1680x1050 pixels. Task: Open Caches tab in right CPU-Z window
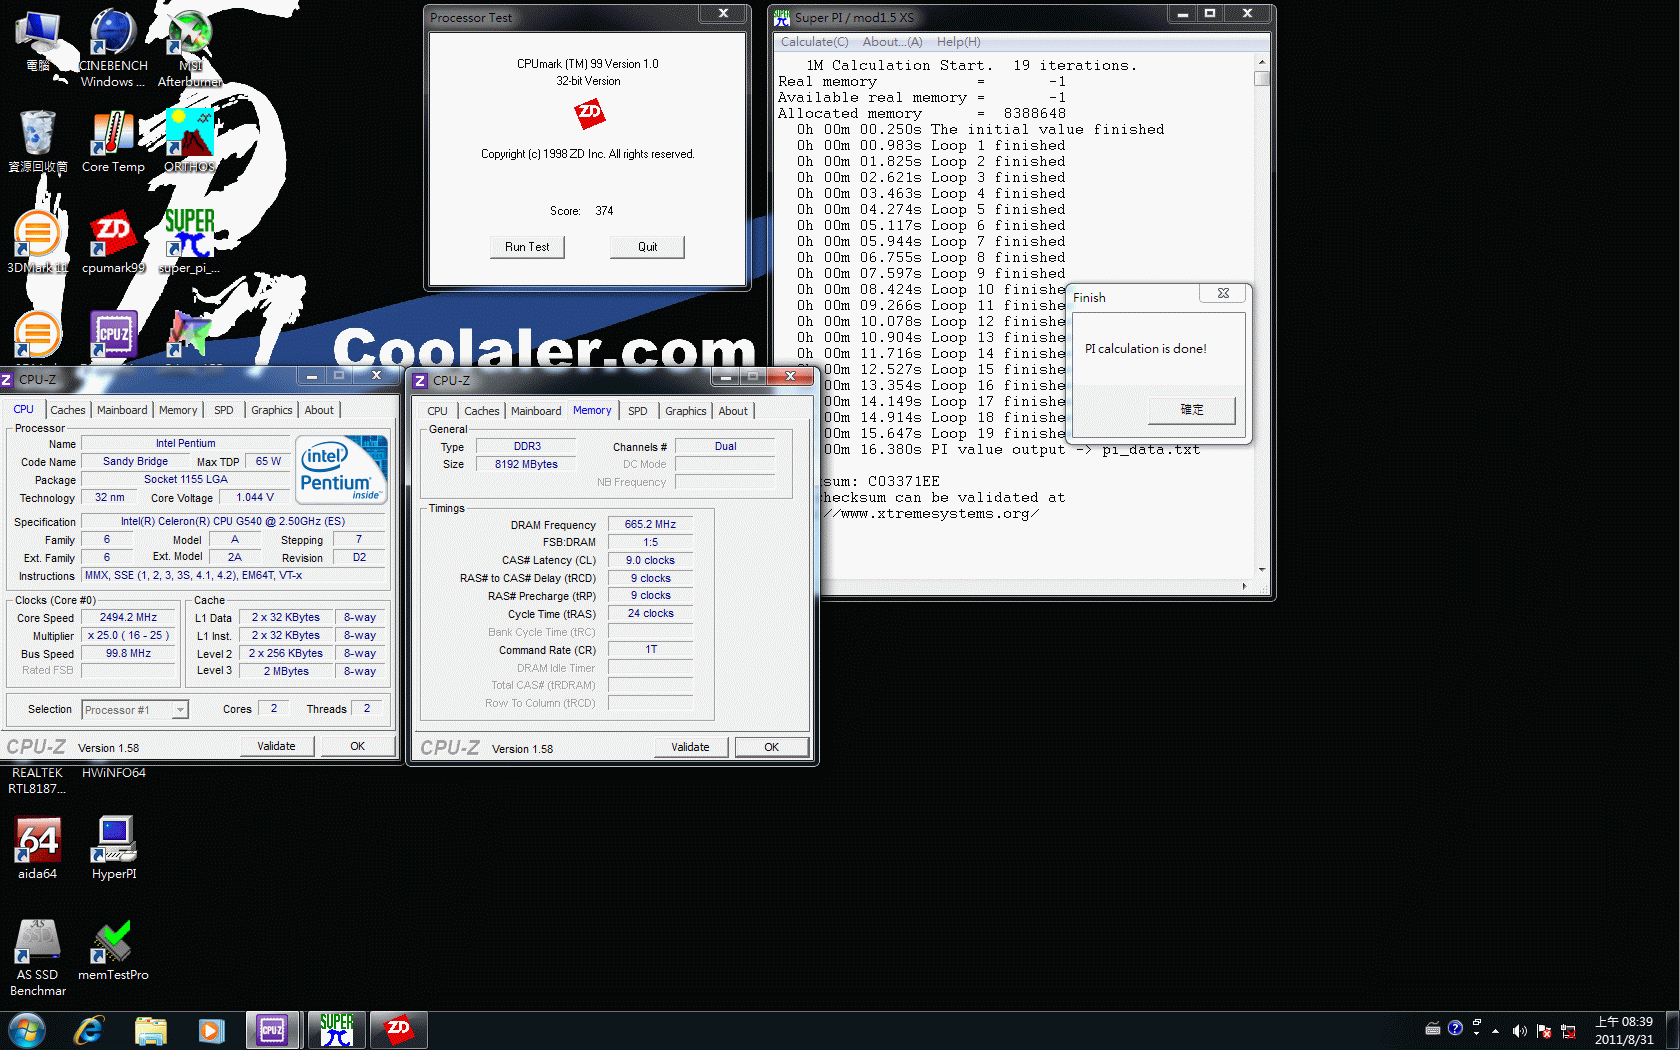point(482,411)
